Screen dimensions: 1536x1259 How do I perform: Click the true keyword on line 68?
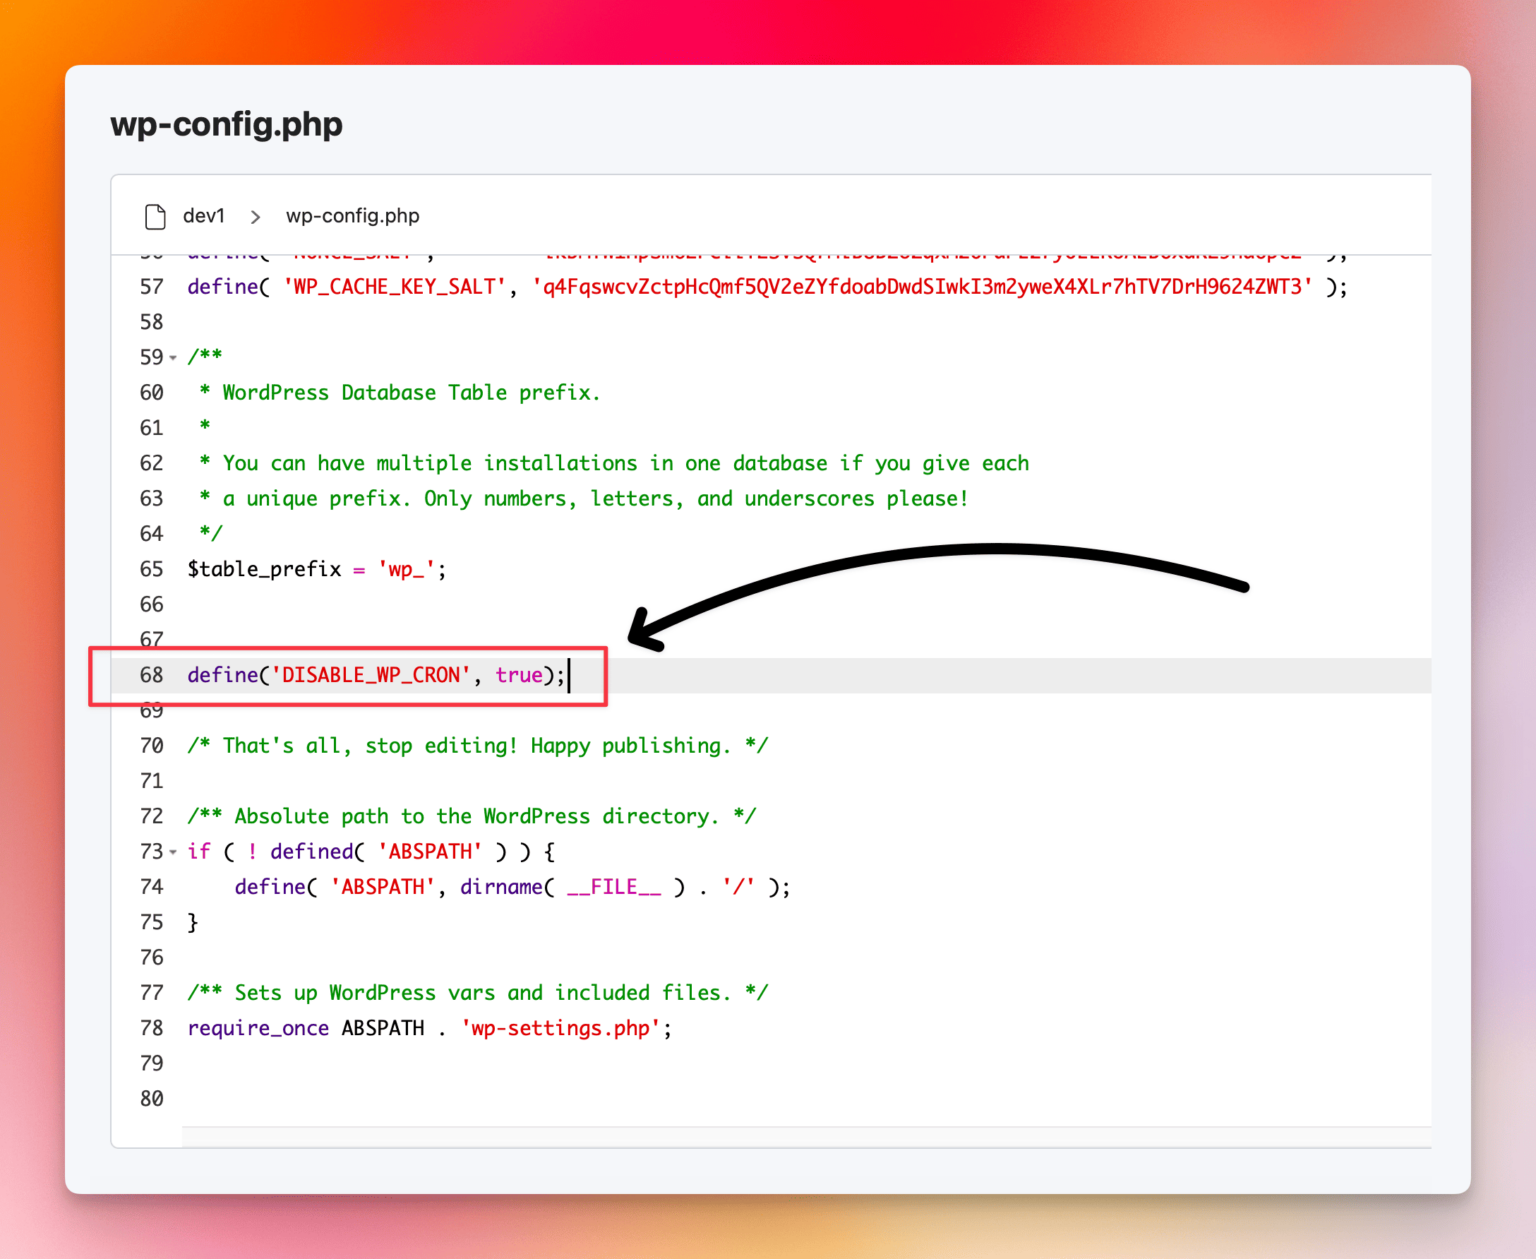(519, 675)
